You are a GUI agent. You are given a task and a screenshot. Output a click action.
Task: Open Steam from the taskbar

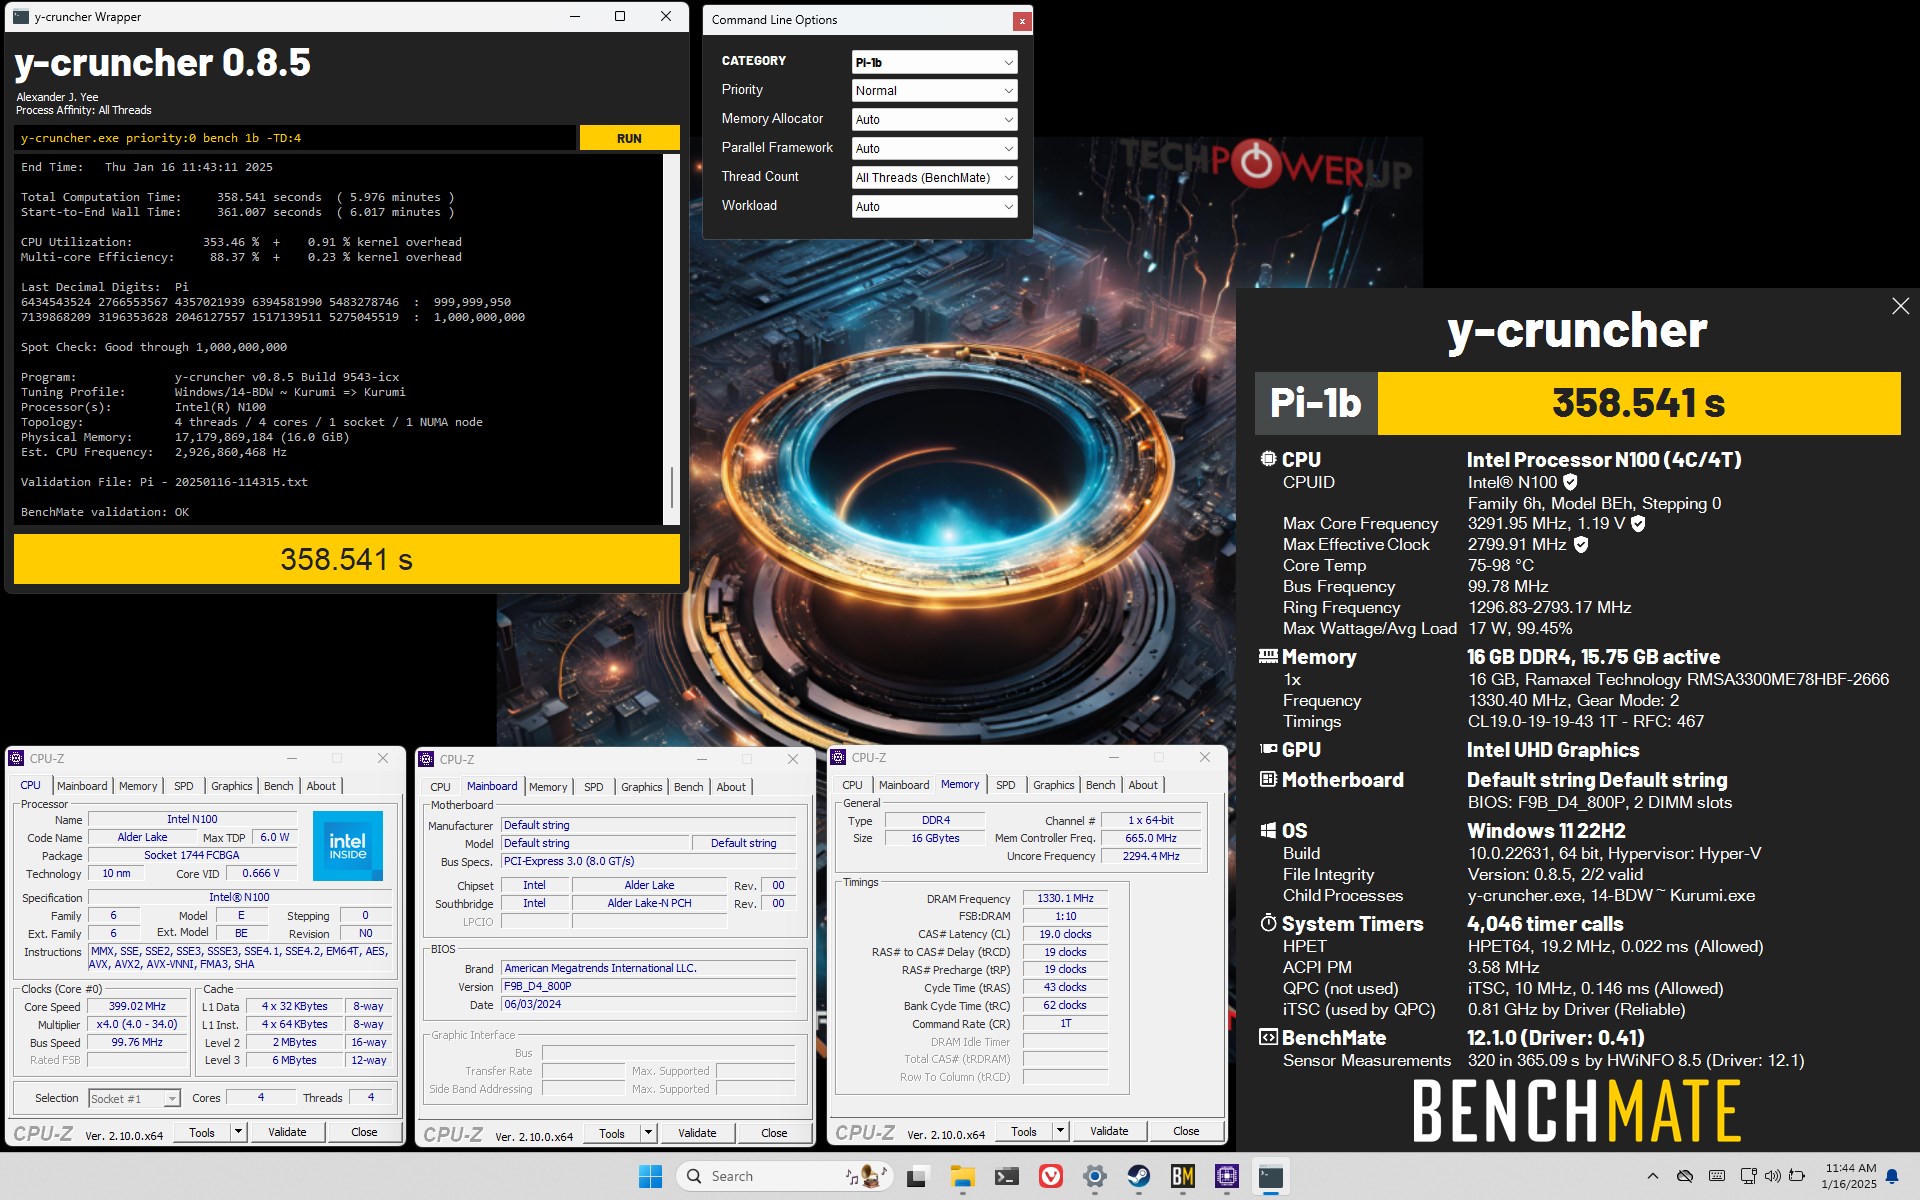[1139, 1177]
